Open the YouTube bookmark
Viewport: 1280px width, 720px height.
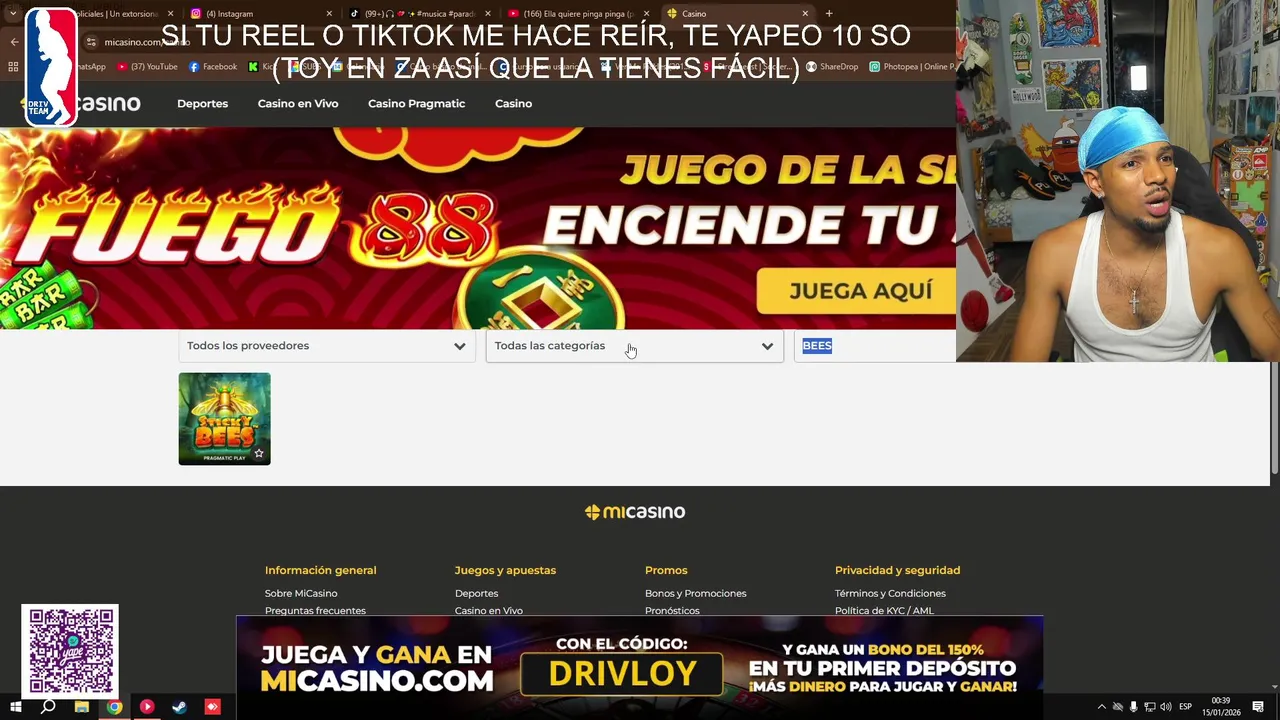pos(147,67)
